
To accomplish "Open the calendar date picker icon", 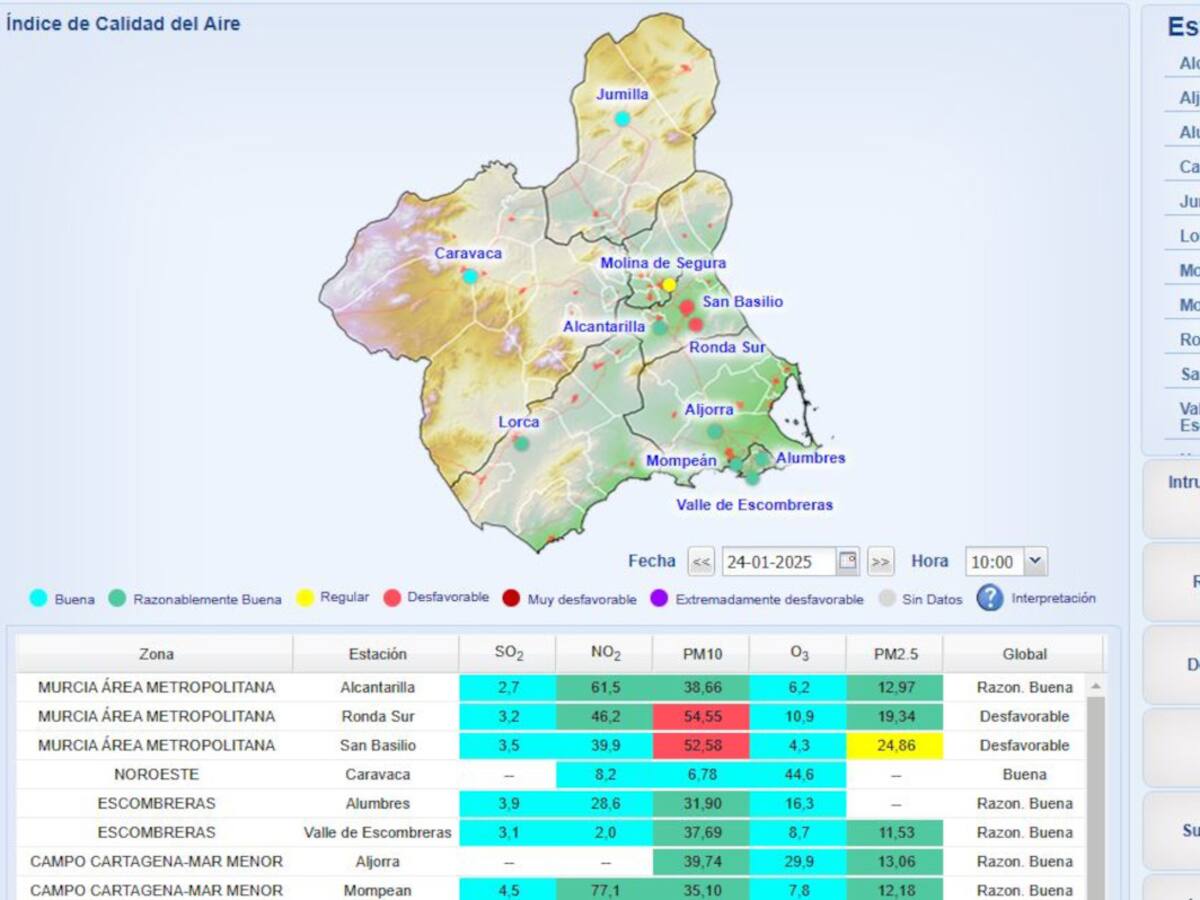I will [x=847, y=561].
